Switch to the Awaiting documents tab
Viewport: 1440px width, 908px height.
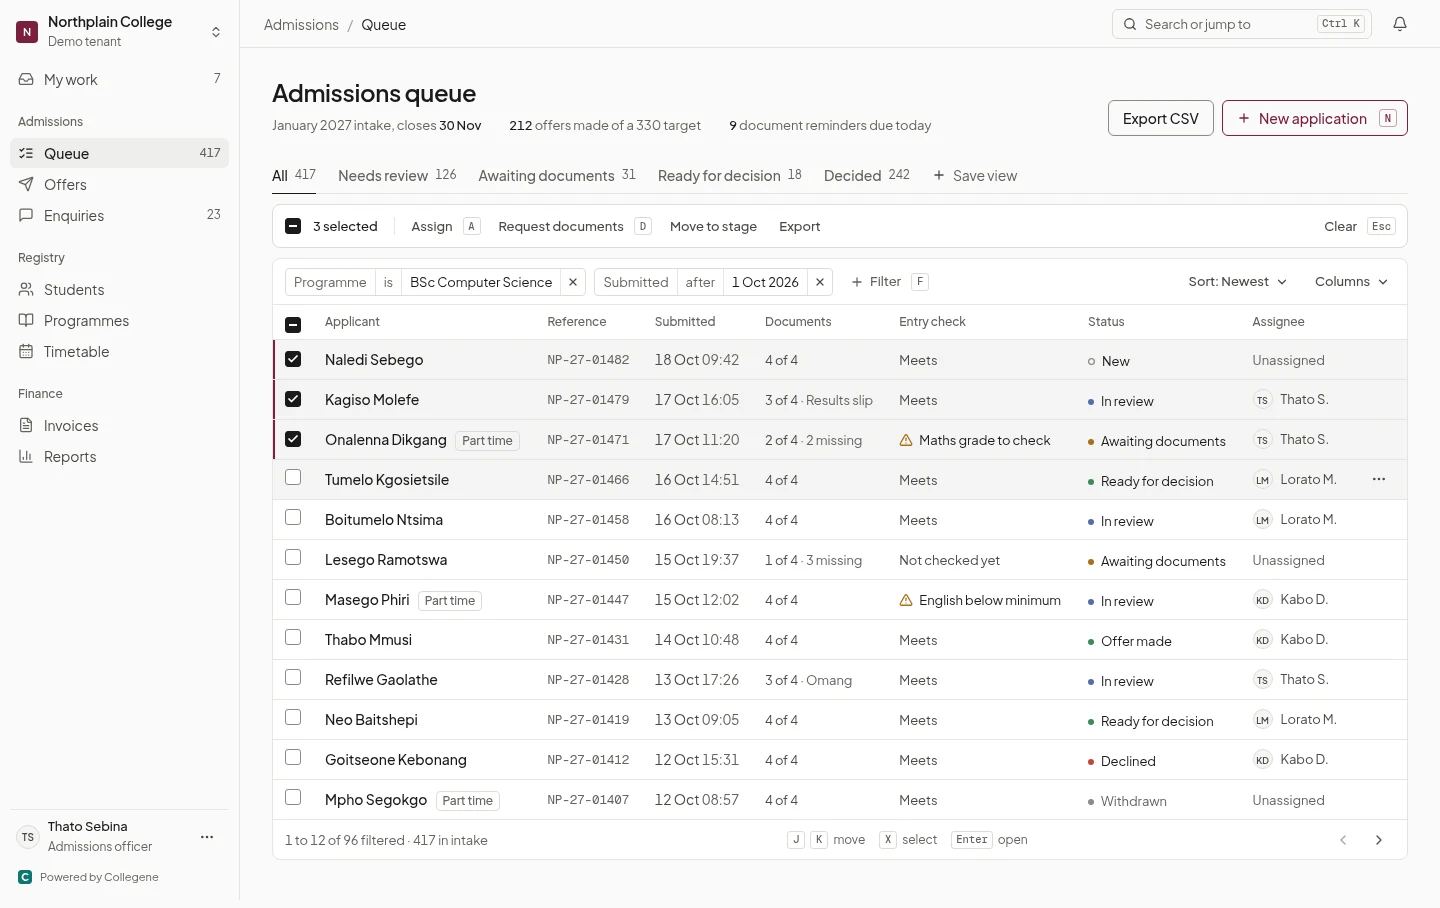click(x=557, y=175)
